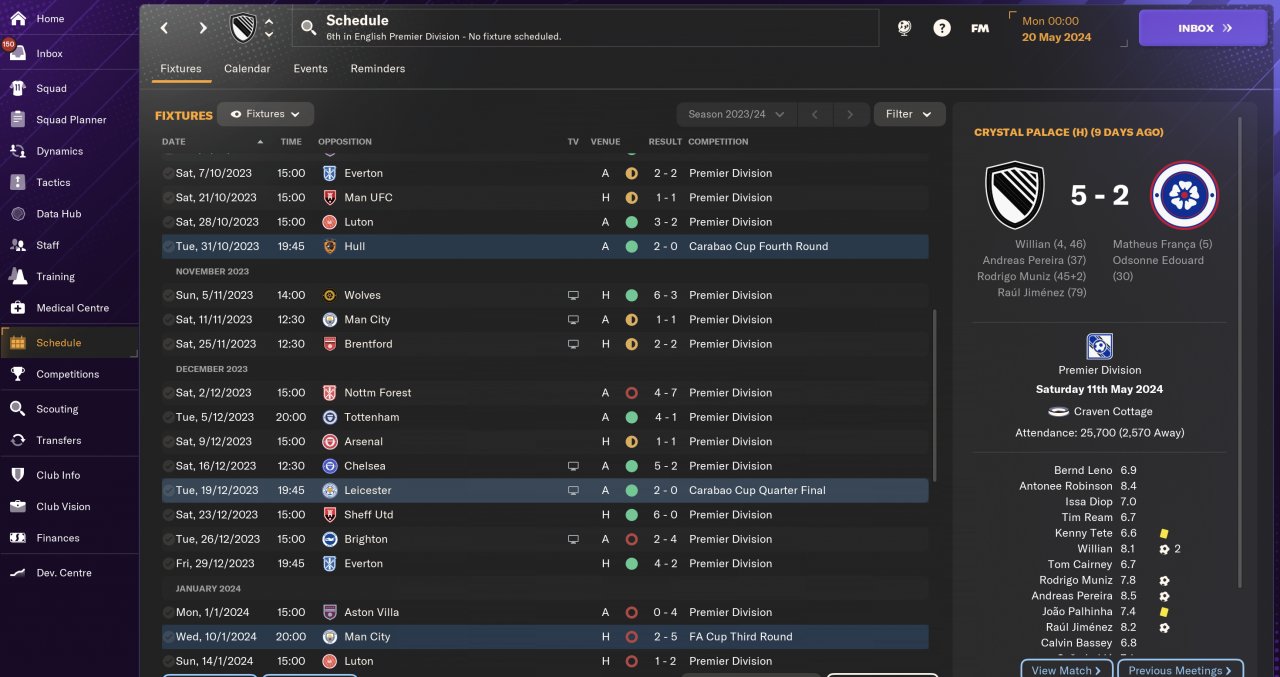Click the Everton club badge on 7/10/2023
This screenshot has width=1280, height=677.
[x=328, y=173]
